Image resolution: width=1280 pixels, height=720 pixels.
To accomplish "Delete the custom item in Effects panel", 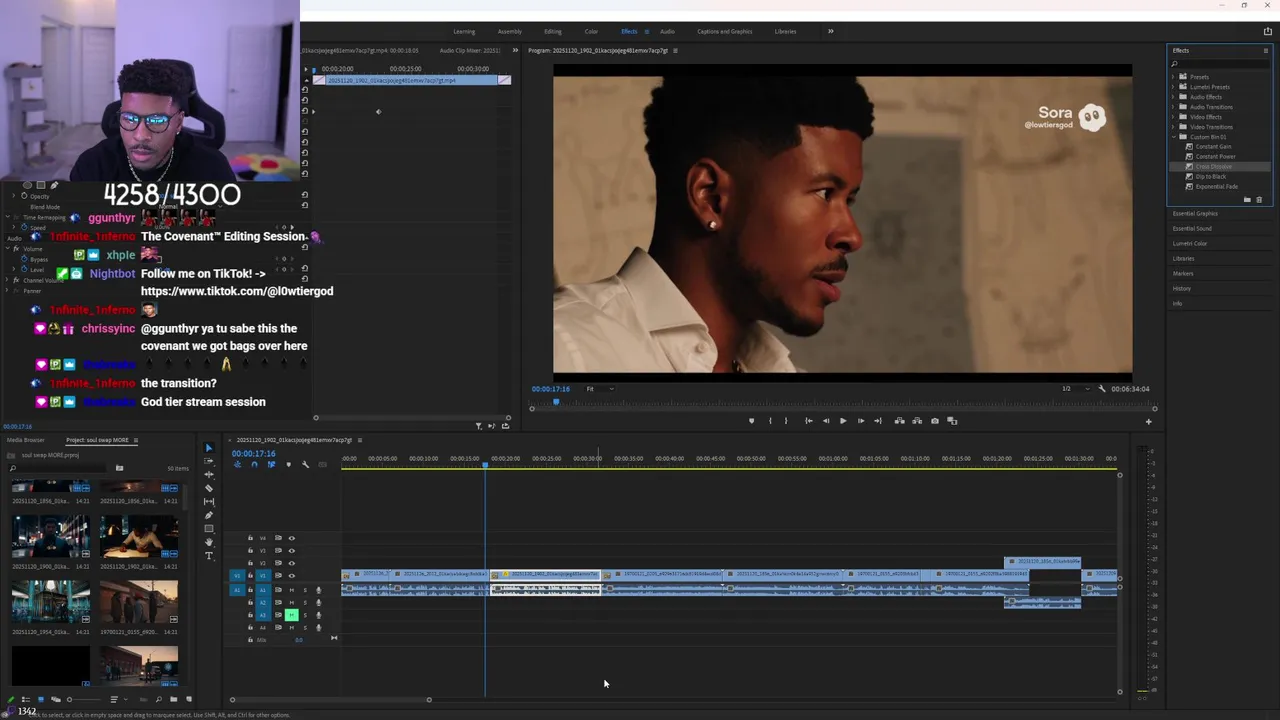I will 1259,200.
